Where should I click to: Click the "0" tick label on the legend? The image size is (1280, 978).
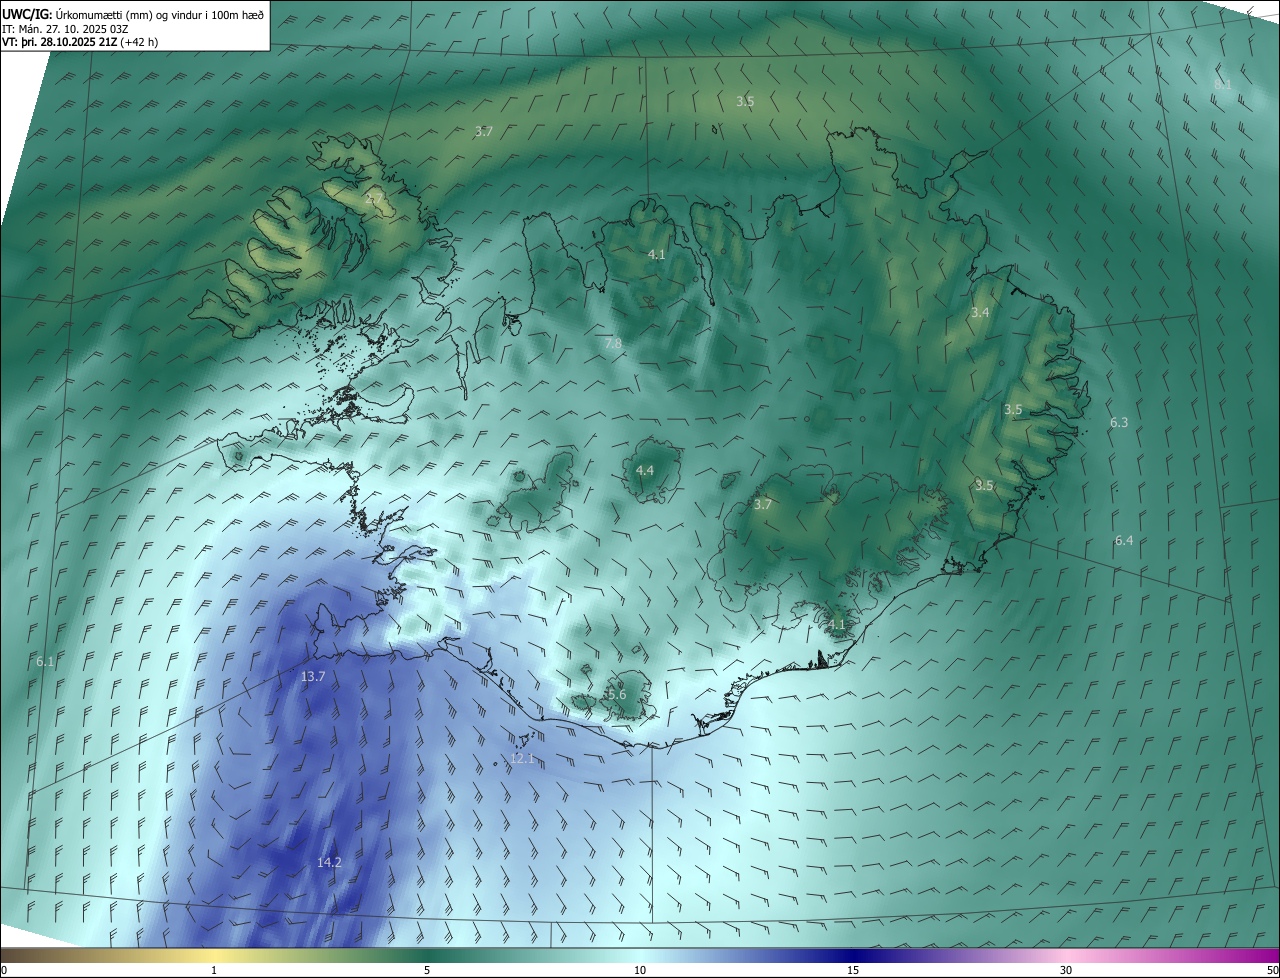coord(3,970)
